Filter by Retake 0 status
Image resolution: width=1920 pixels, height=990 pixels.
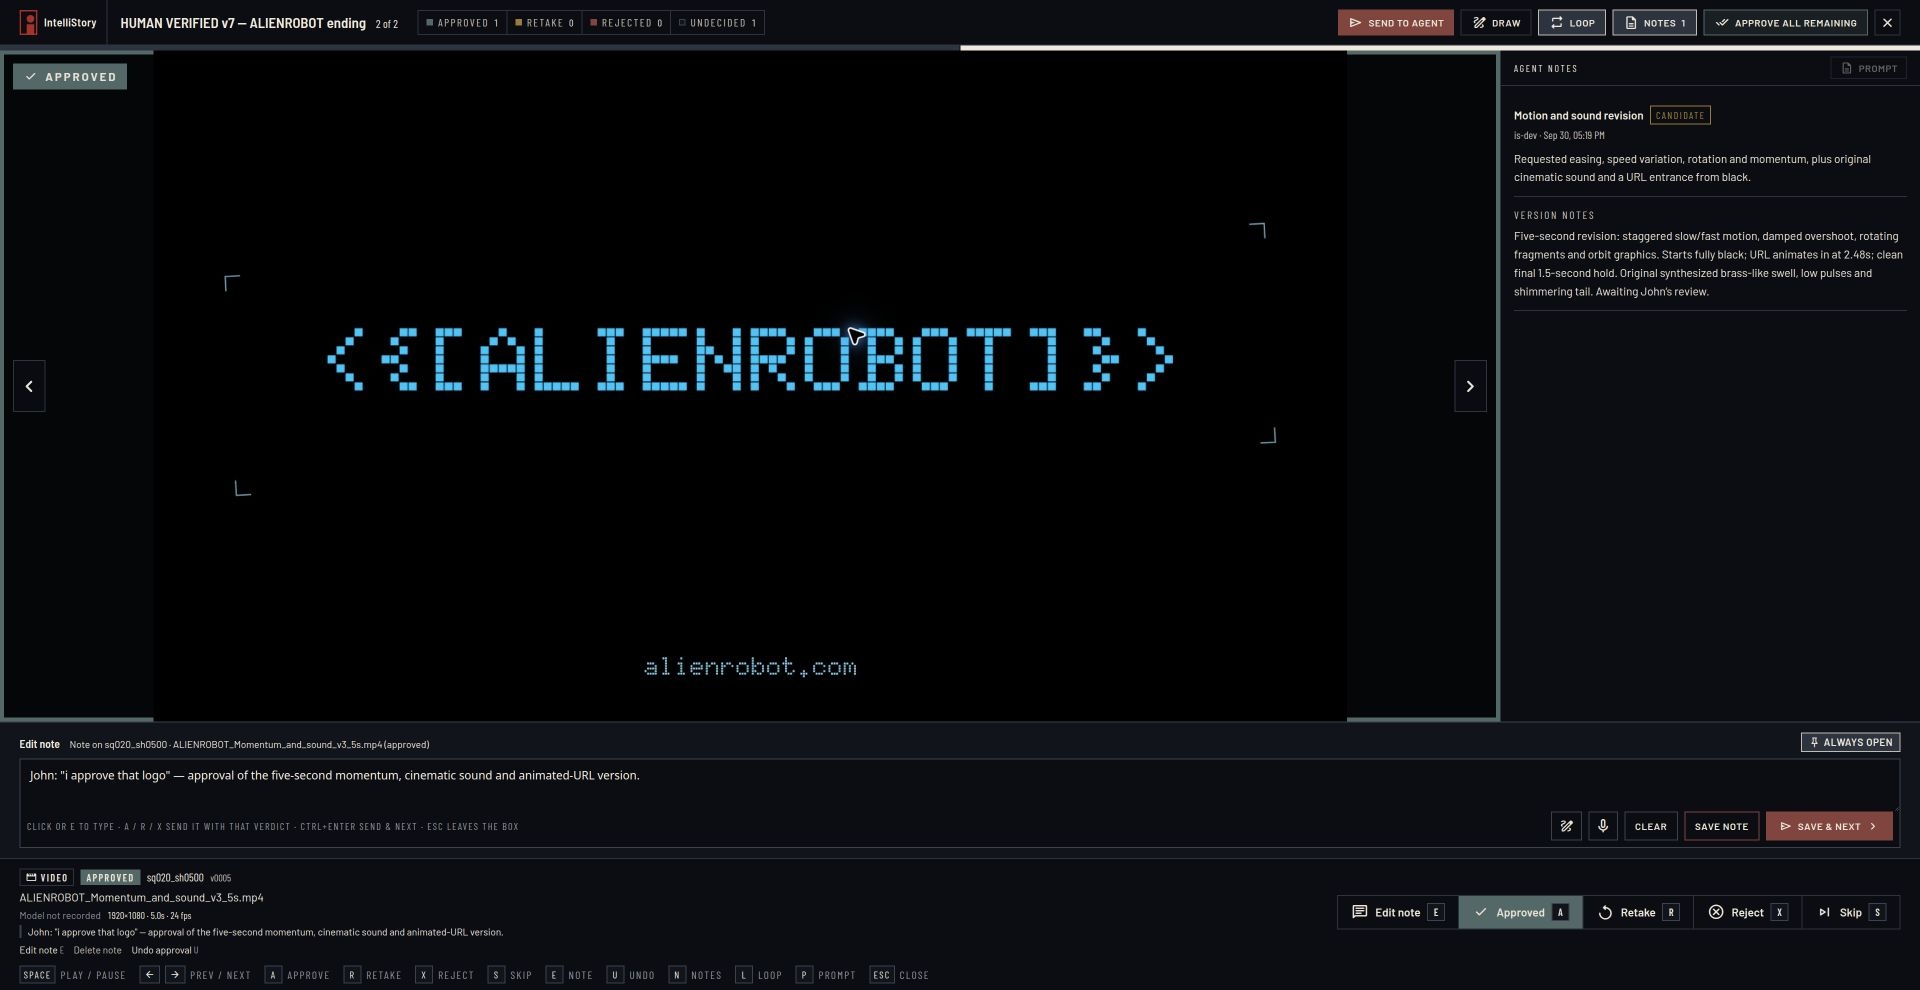click(544, 22)
